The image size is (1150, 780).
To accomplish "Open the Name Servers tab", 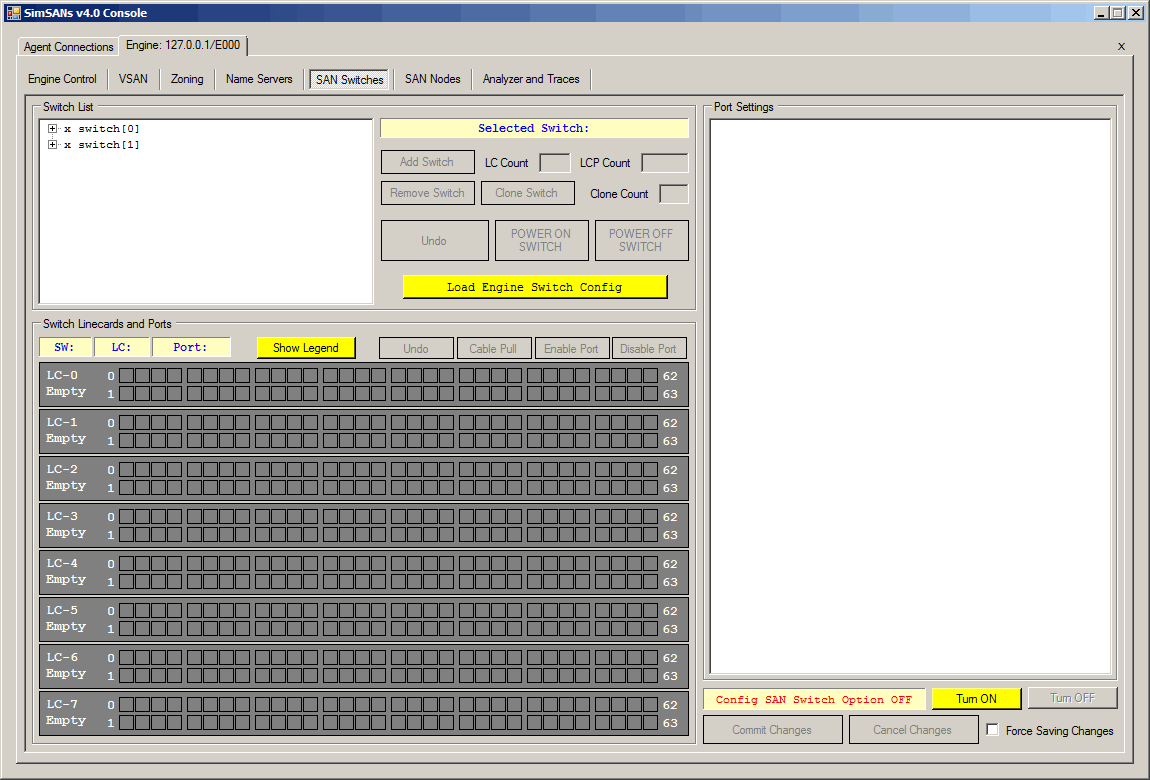I will coord(259,79).
